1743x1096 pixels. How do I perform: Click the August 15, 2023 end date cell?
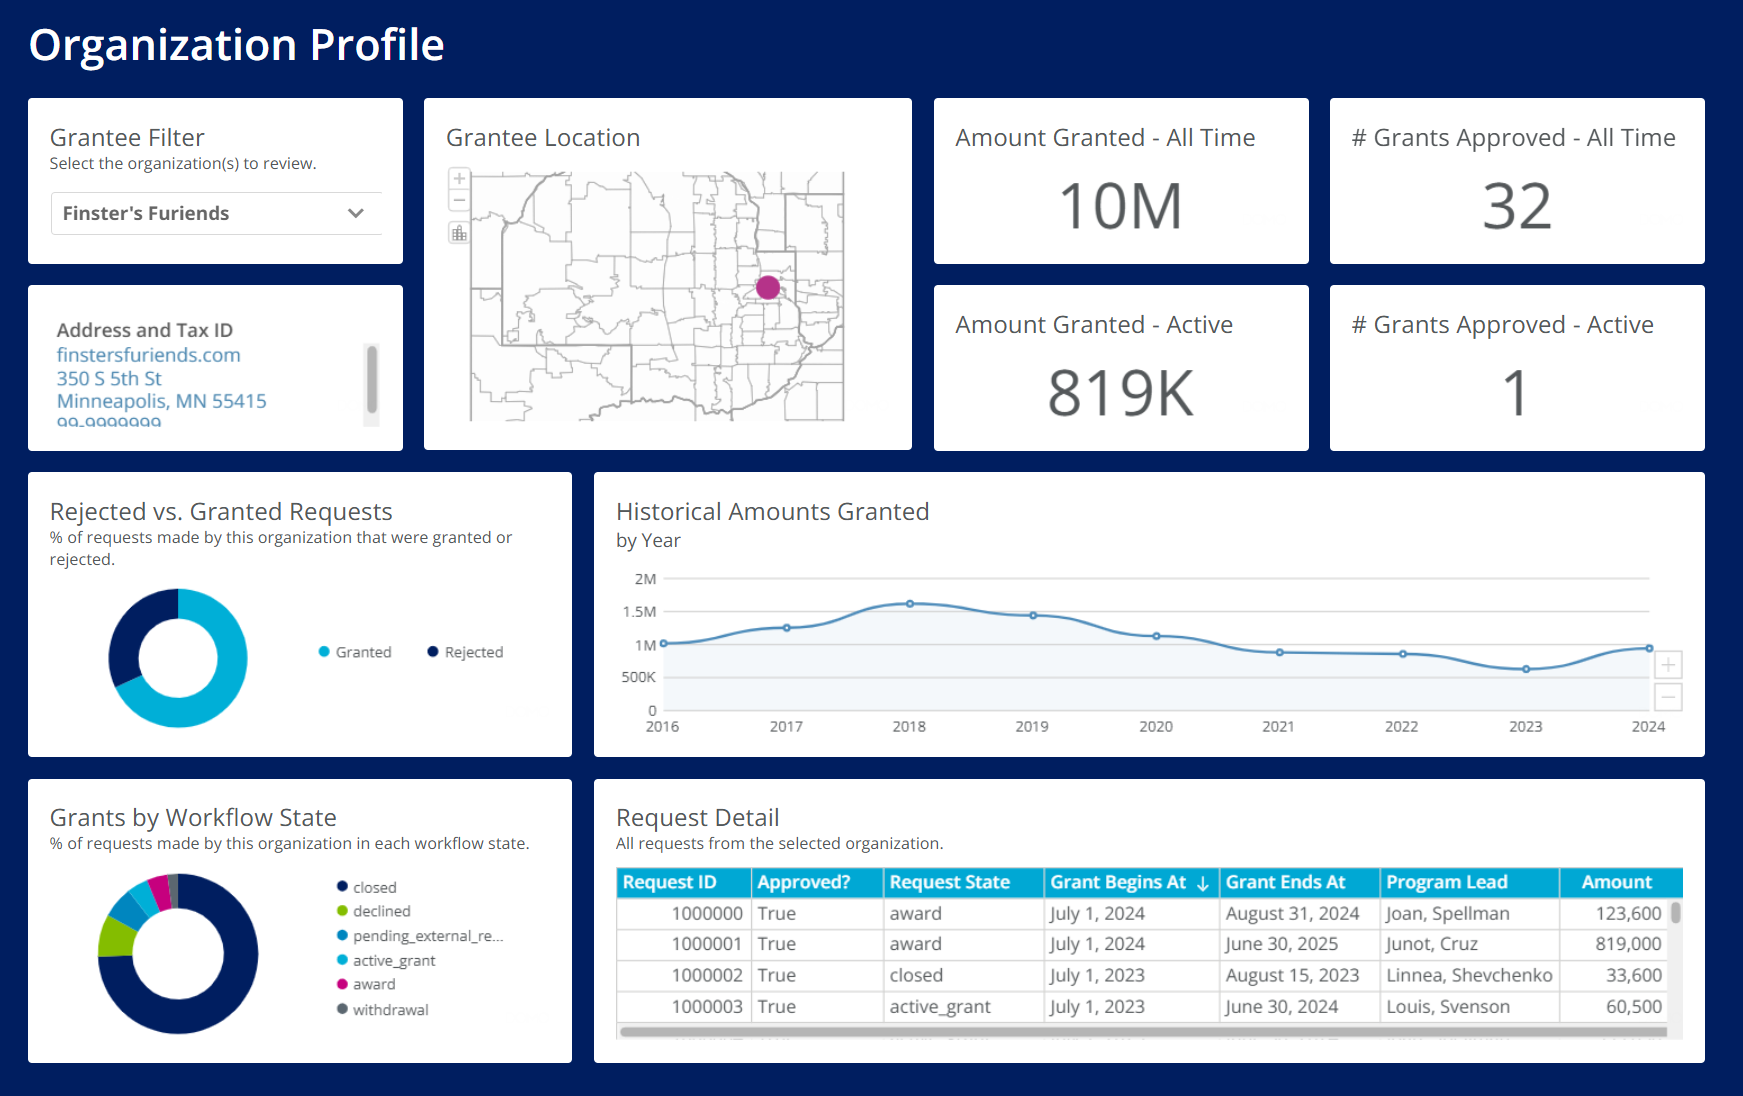1299,975
